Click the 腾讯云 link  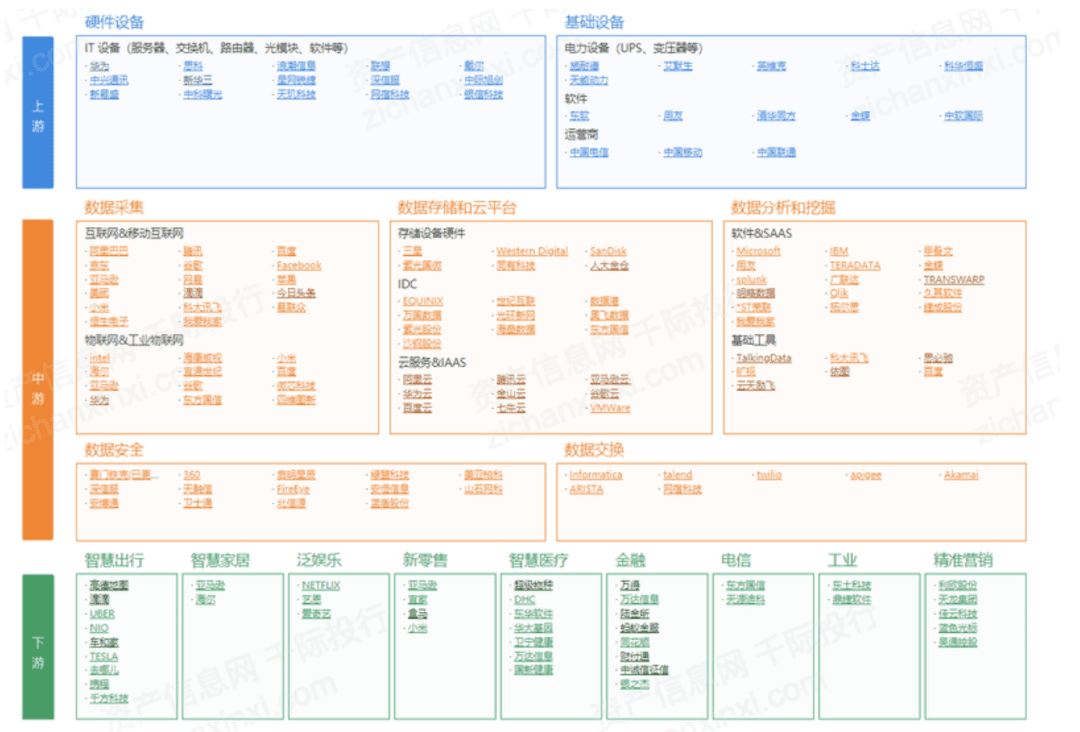(x=511, y=380)
